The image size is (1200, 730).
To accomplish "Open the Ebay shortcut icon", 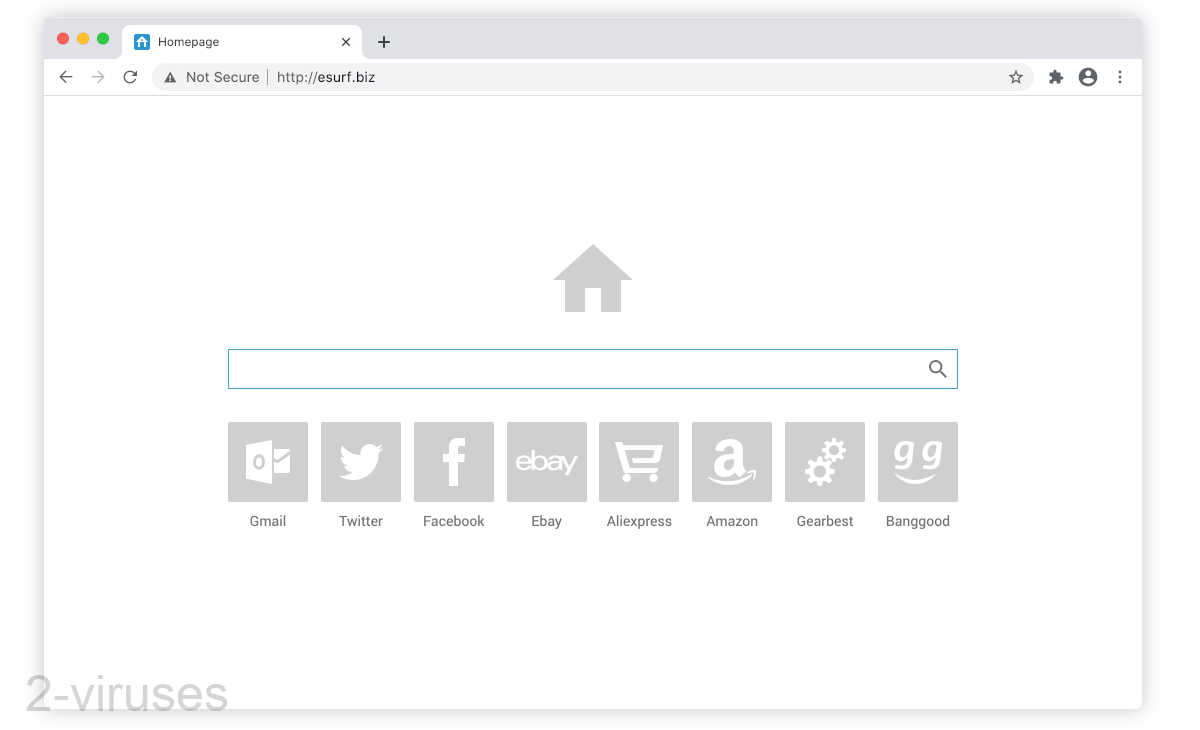I will tap(546, 462).
